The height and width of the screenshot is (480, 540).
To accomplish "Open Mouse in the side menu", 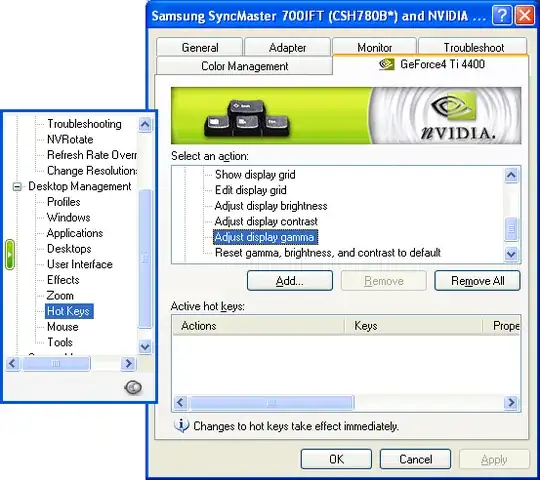I will (x=62, y=327).
